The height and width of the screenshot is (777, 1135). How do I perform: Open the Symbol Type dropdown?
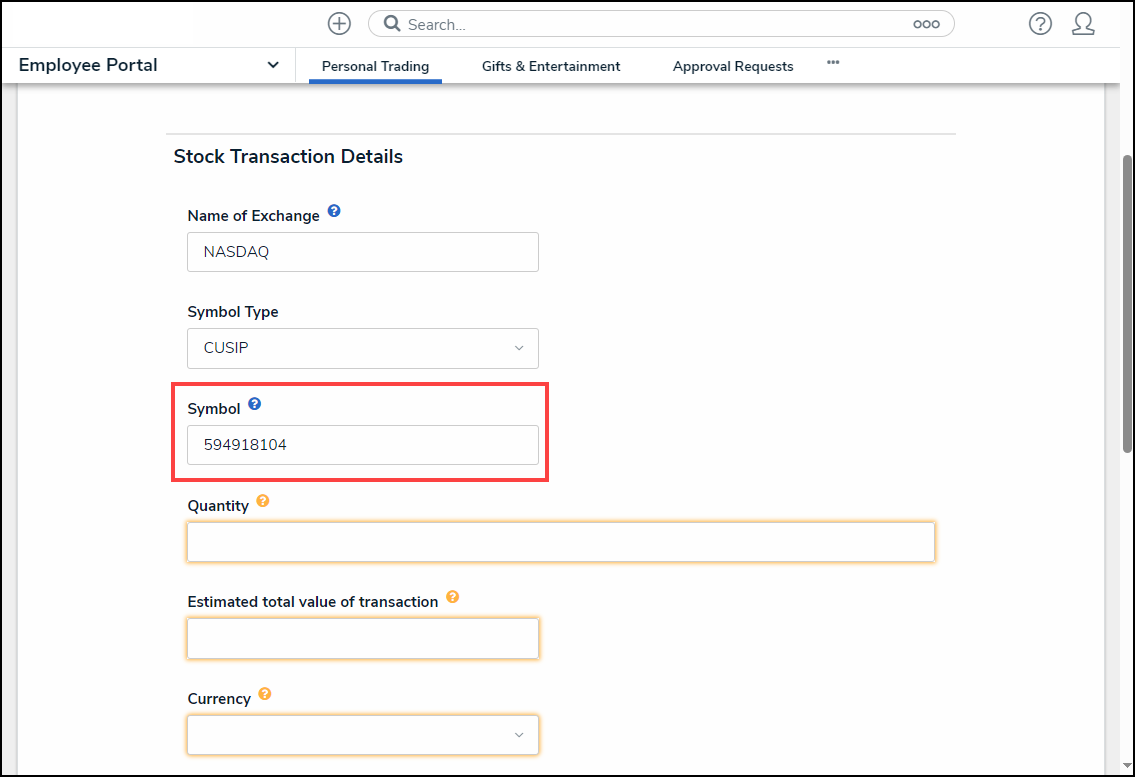click(363, 348)
